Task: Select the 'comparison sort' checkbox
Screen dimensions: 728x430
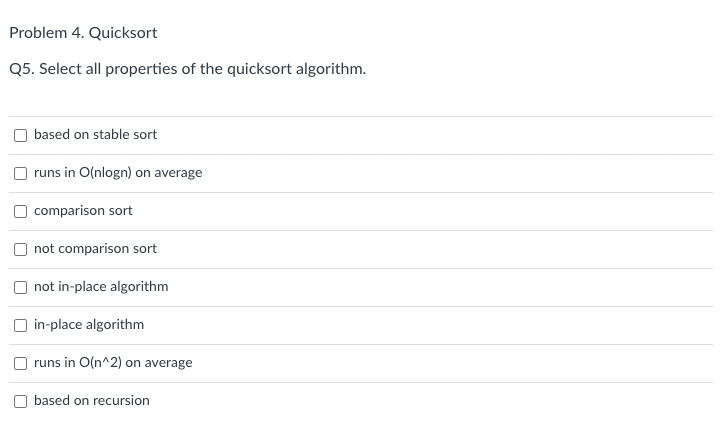Action: point(20,211)
